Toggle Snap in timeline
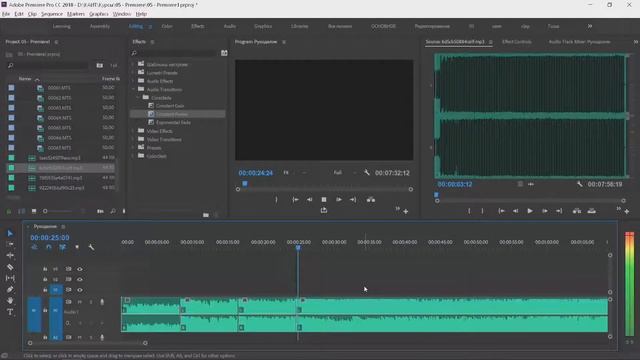The height and width of the screenshot is (360, 640). click(49, 247)
